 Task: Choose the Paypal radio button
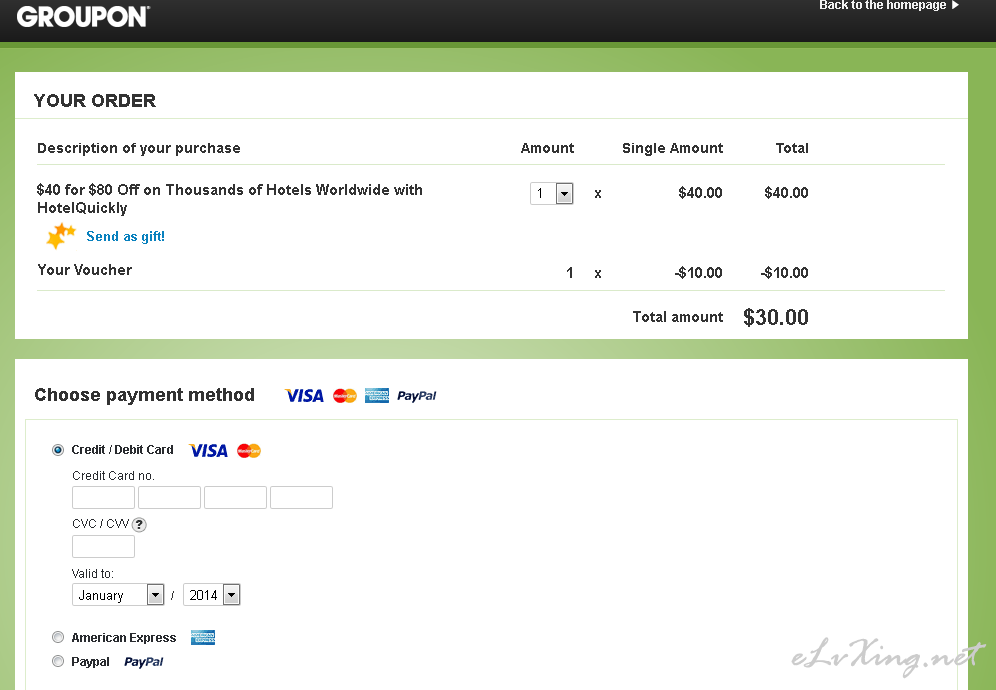(58, 661)
